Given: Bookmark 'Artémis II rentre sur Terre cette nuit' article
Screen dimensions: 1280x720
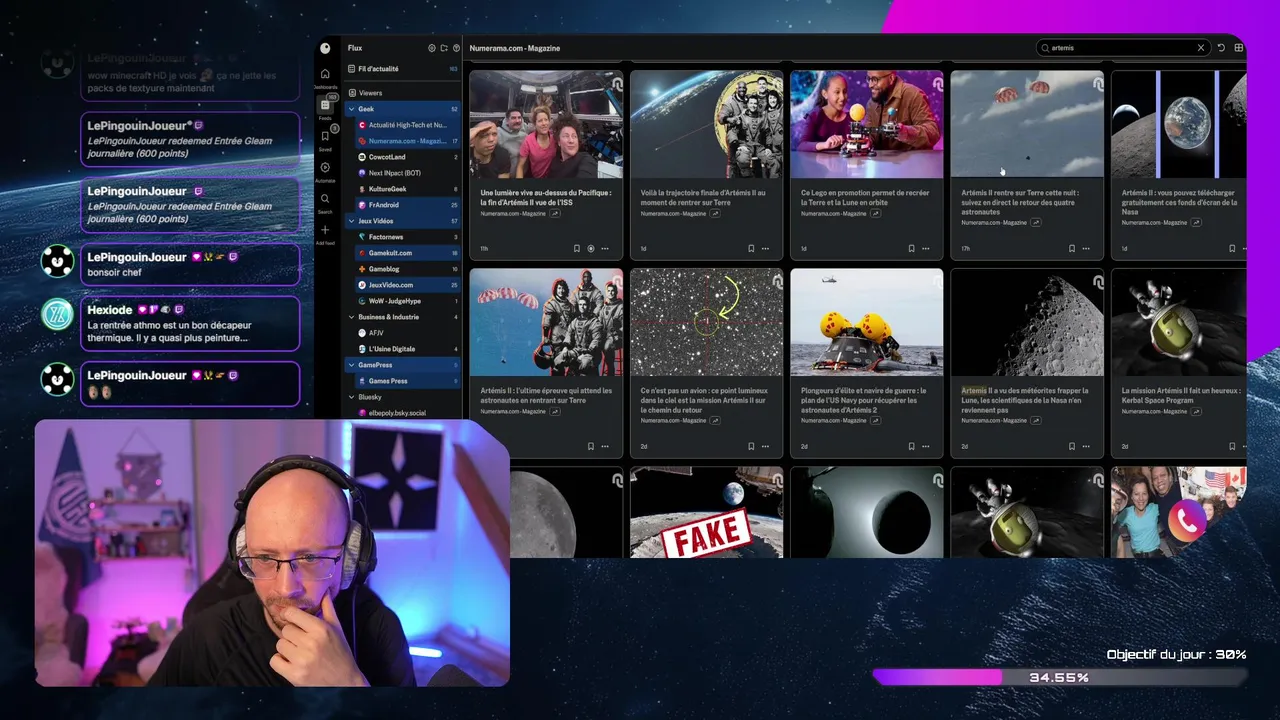Looking at the screenshot, I should point(1071,248).
